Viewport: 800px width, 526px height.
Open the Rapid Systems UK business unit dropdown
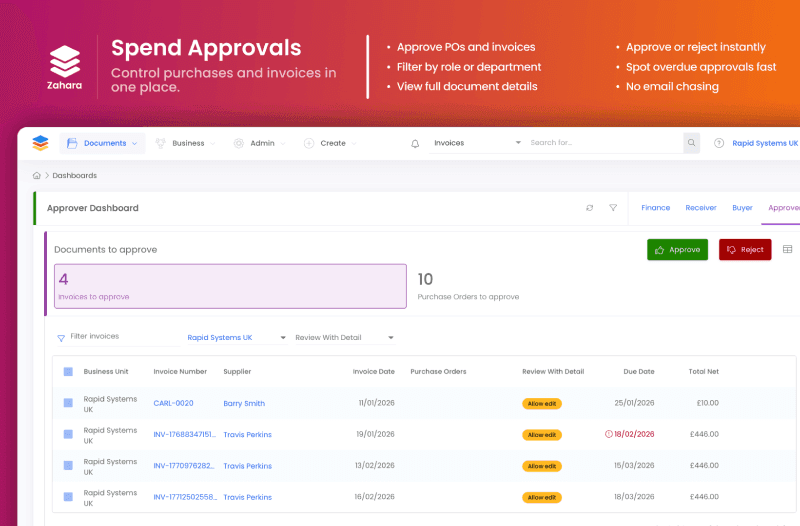pyautogui.click(x=237, y=337)
